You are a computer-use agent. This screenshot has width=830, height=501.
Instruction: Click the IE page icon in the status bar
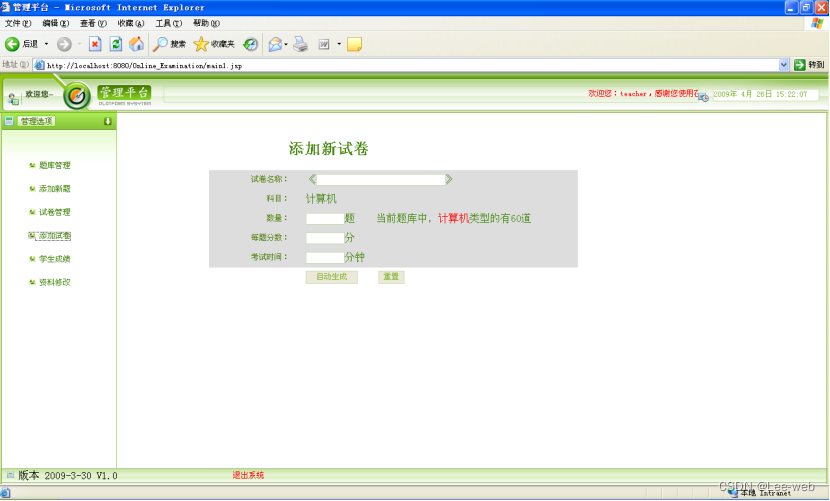5,493
